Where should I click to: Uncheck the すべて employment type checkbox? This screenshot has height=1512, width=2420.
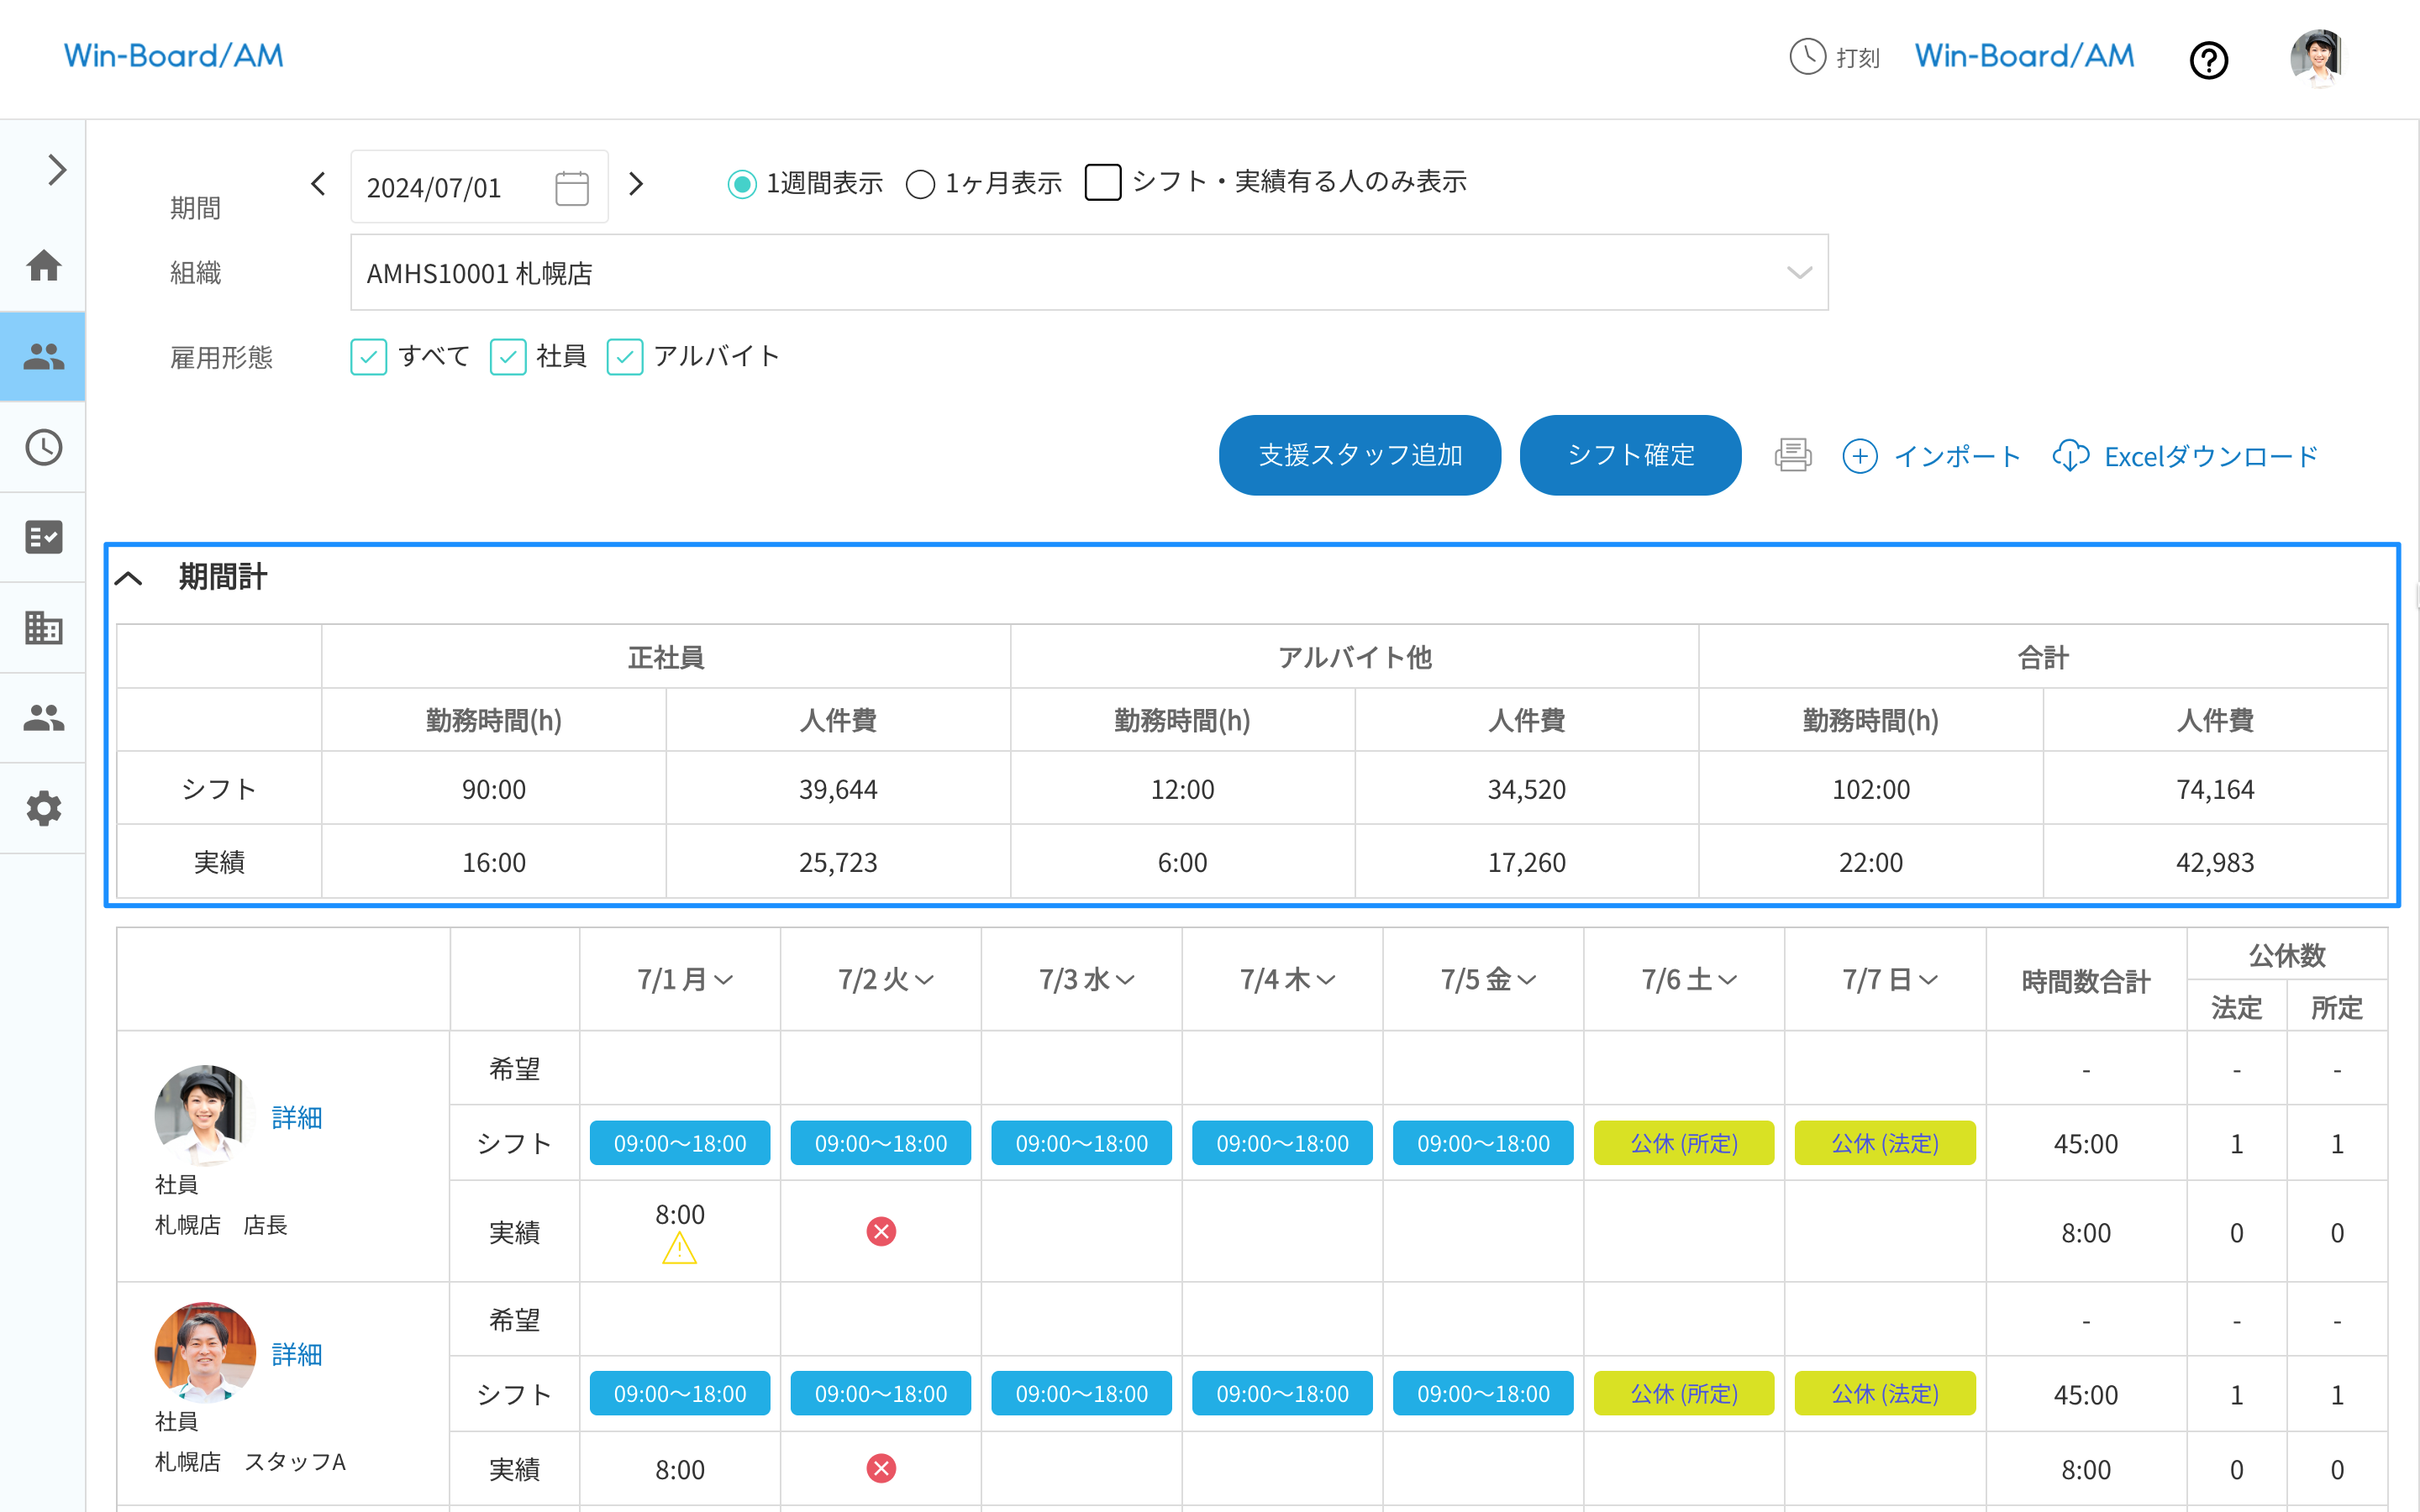point(369,357)
